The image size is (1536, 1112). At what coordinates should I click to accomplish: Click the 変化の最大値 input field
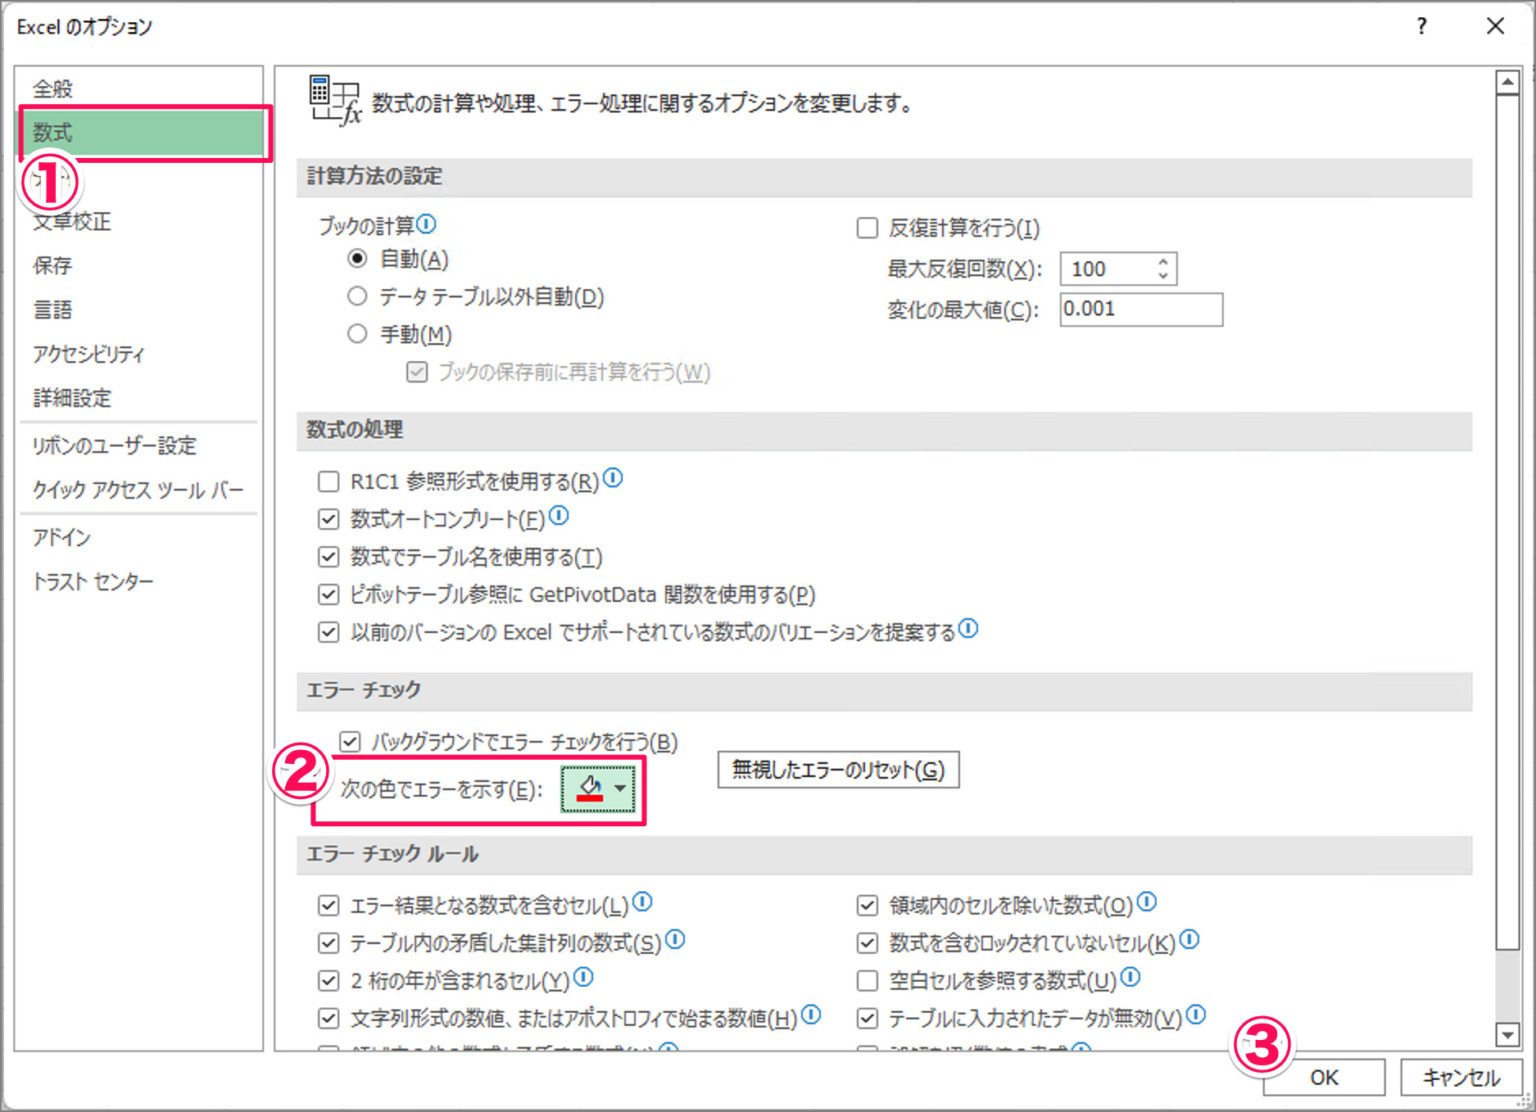click(1141, 309)
